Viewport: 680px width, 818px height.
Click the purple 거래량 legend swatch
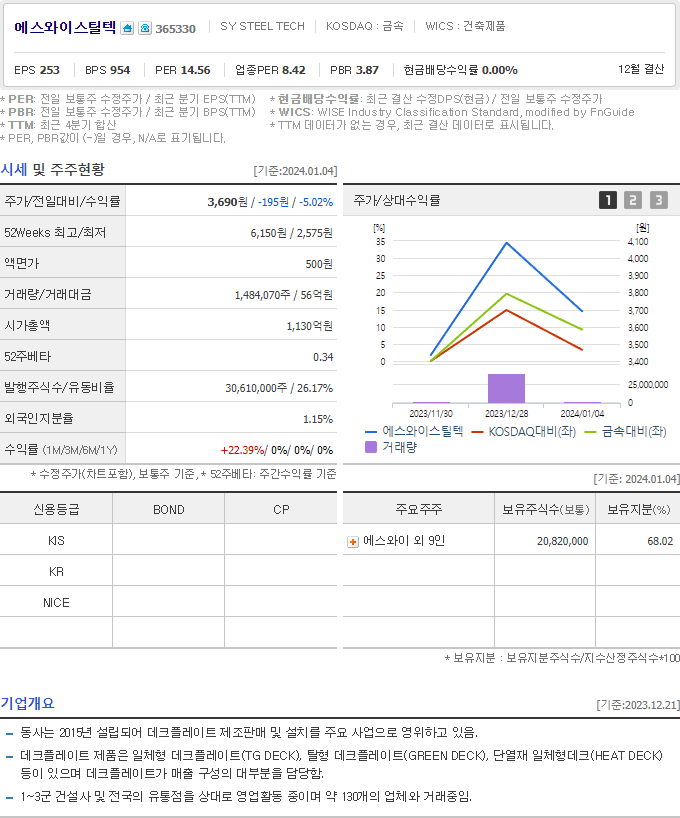(x=371, y=447)
